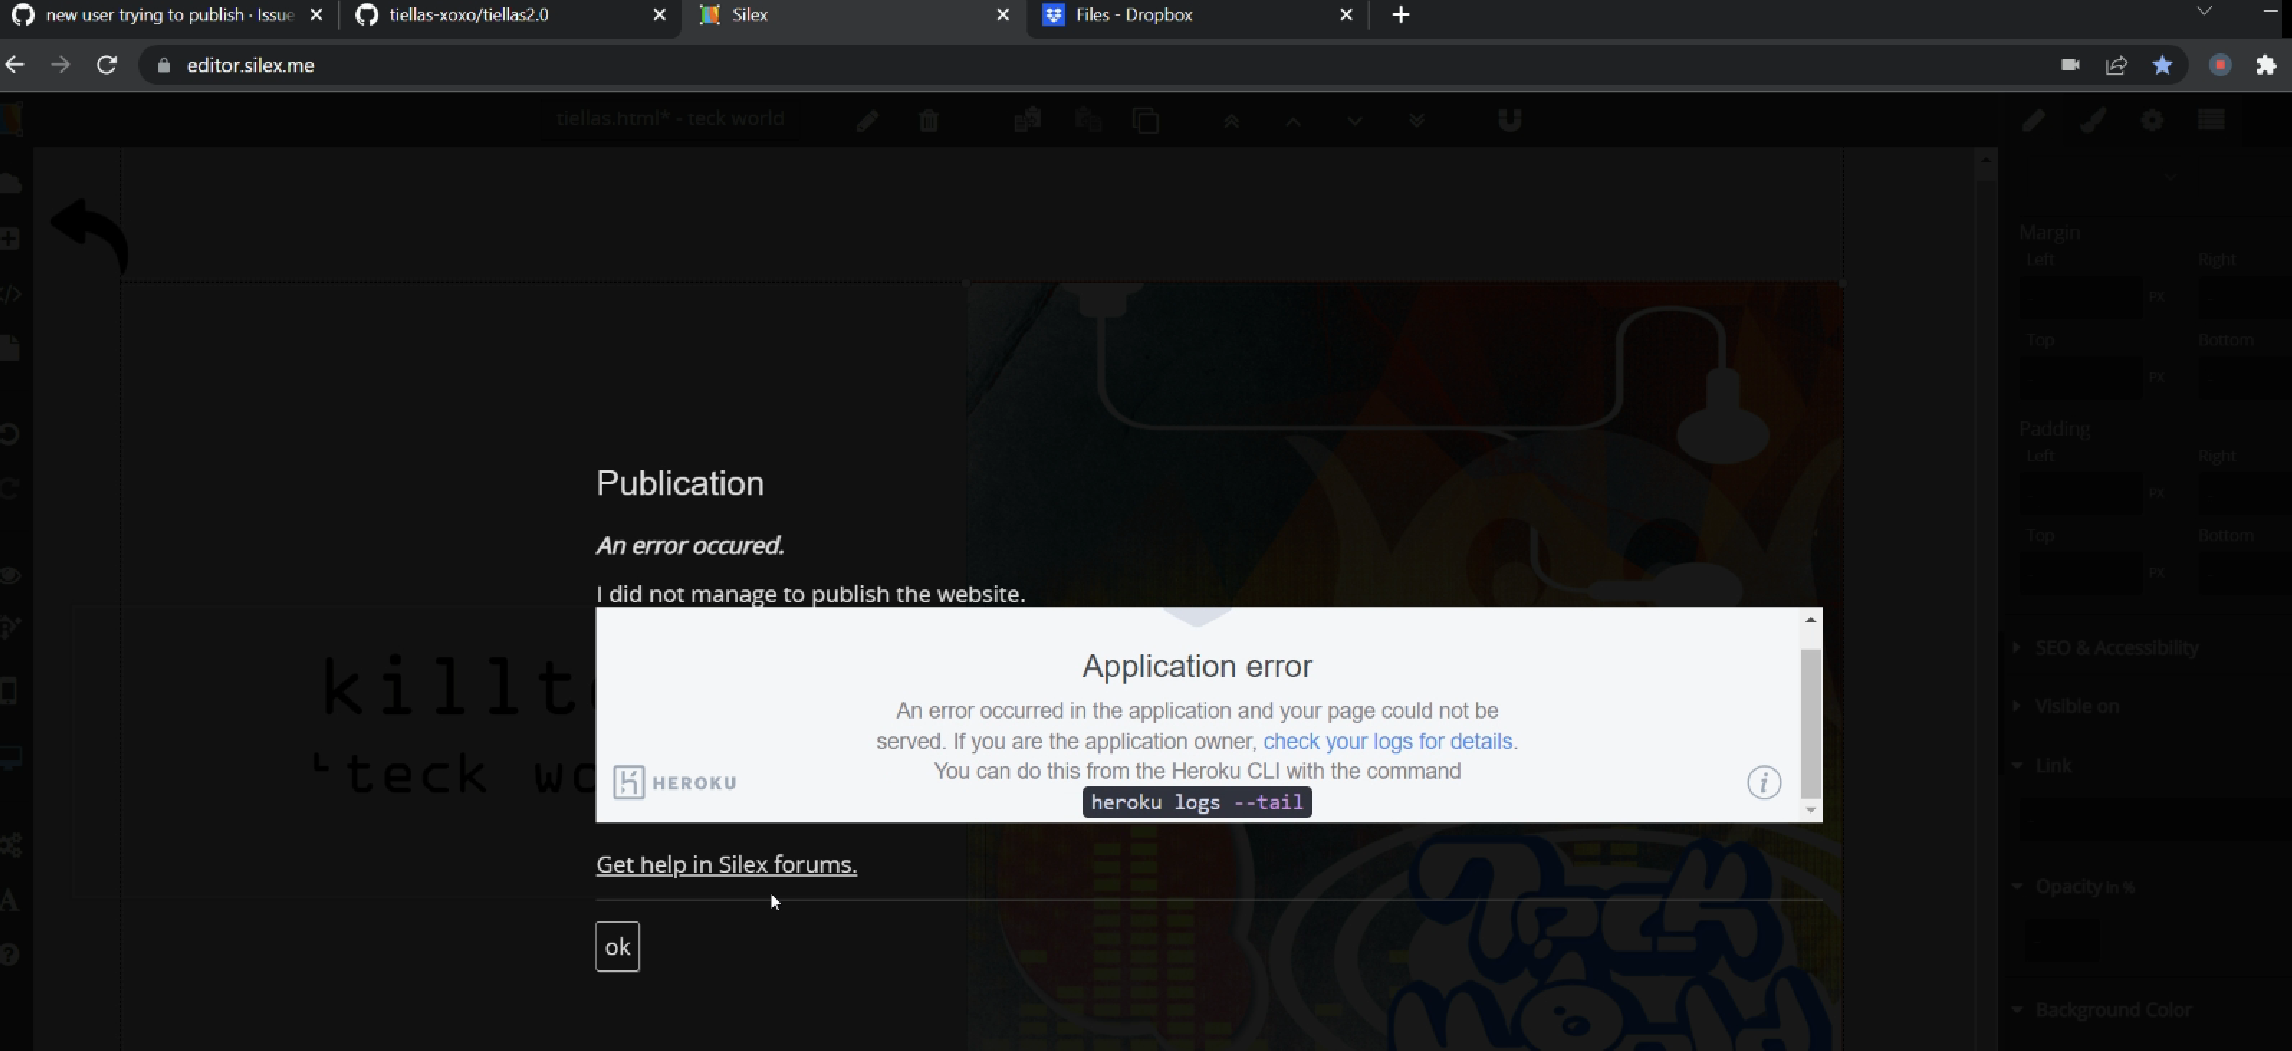The image size is (2292, 1051).
Task: Click the browser address bar
Action: 600,65
